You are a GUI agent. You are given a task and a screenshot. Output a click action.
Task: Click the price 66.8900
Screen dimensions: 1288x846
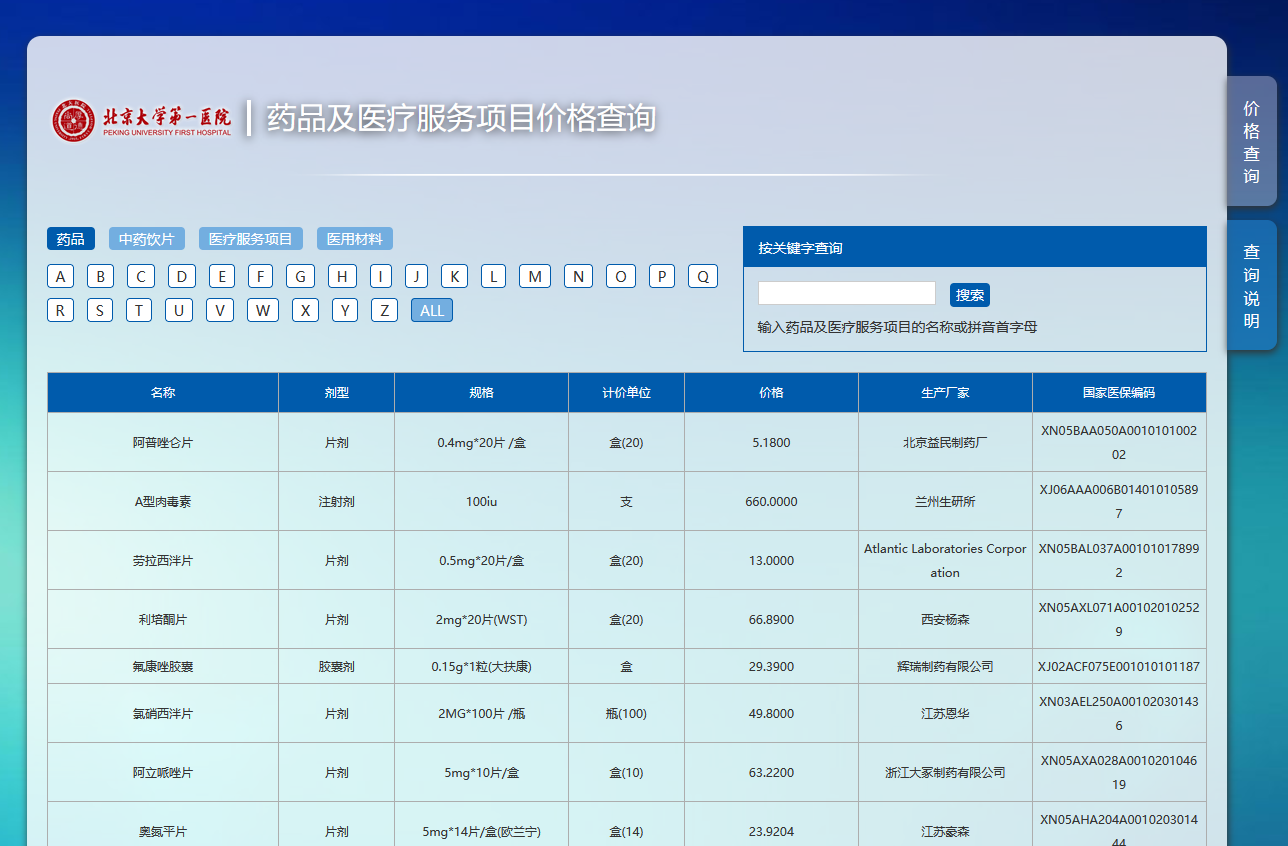pyautogui.click(x=772, y=619)
